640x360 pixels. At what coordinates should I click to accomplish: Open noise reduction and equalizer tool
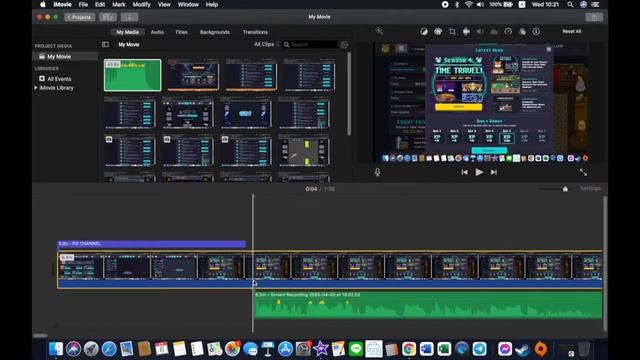coord(494,31)
